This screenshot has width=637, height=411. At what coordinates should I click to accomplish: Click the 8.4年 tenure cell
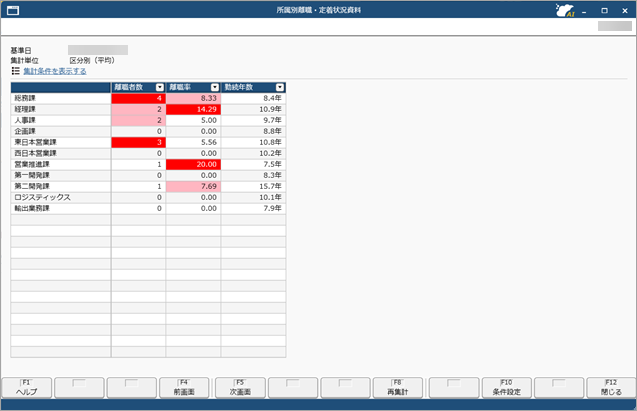[x=254, y=98]
